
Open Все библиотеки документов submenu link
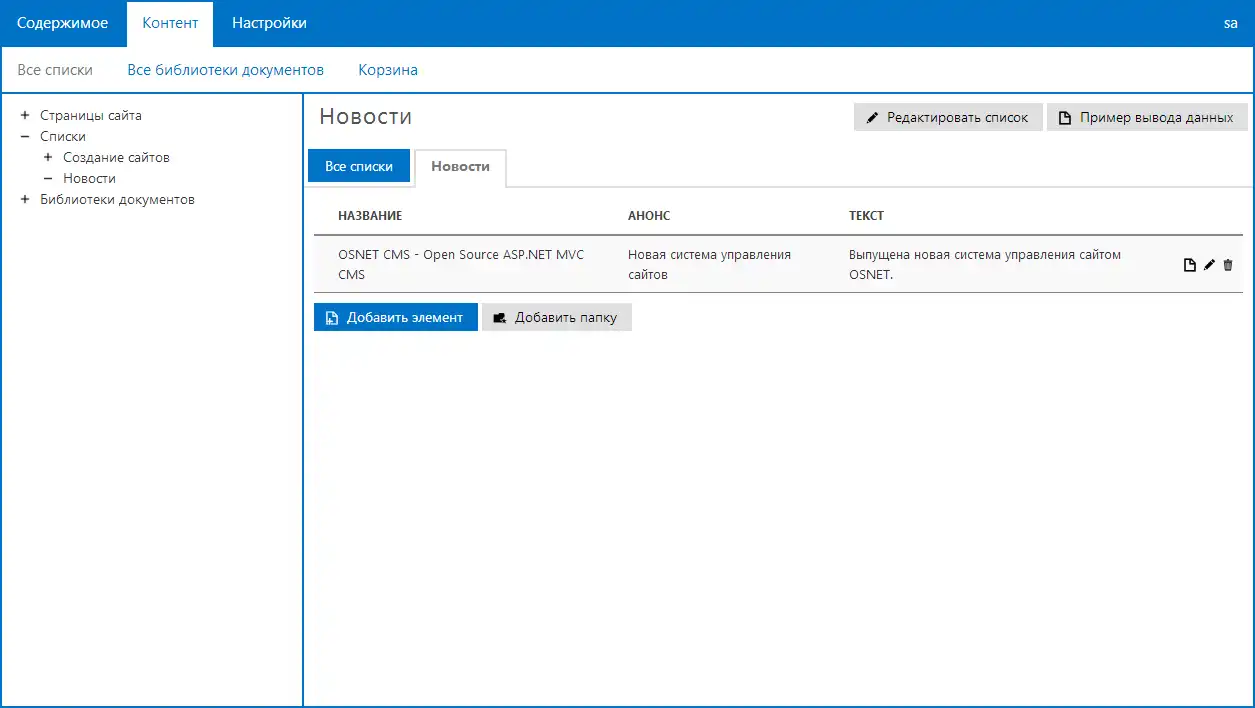click(225, 70)
